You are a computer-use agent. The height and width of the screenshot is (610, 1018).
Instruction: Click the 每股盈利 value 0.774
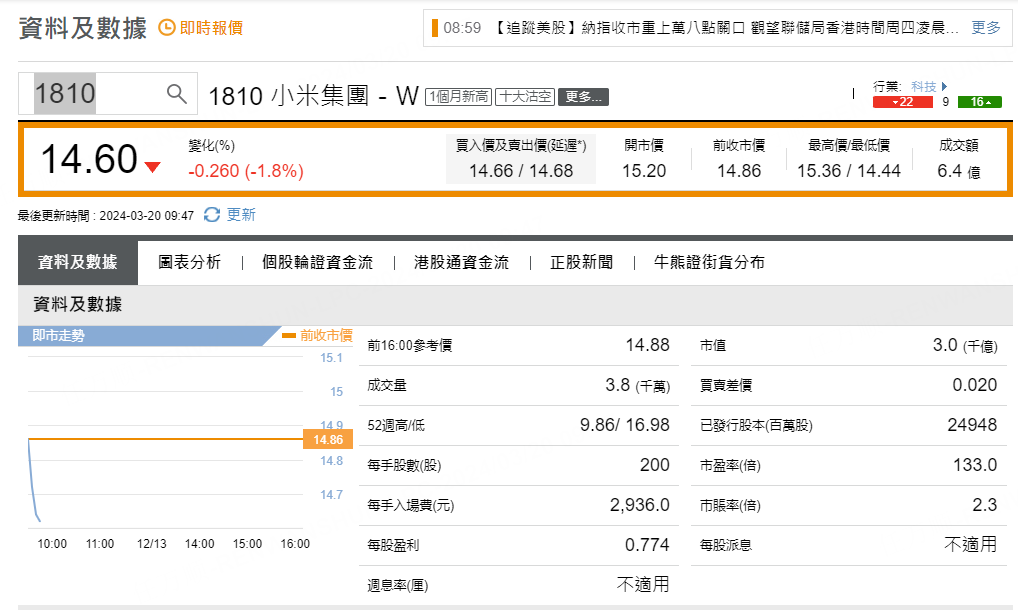(647, 545)
